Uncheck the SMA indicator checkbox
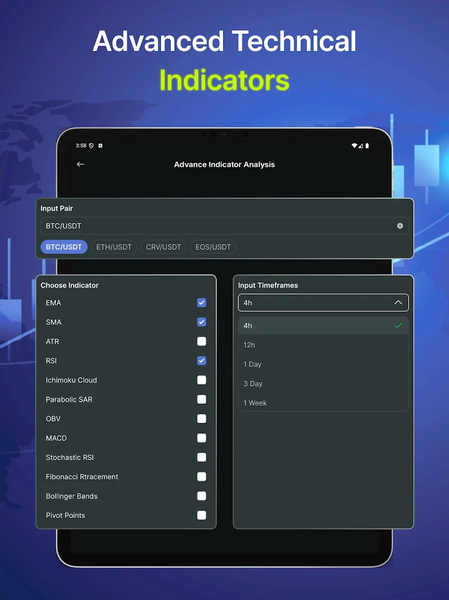Image resolution: width=449 pixels, height=600 pixels. [x=201, y=322]
